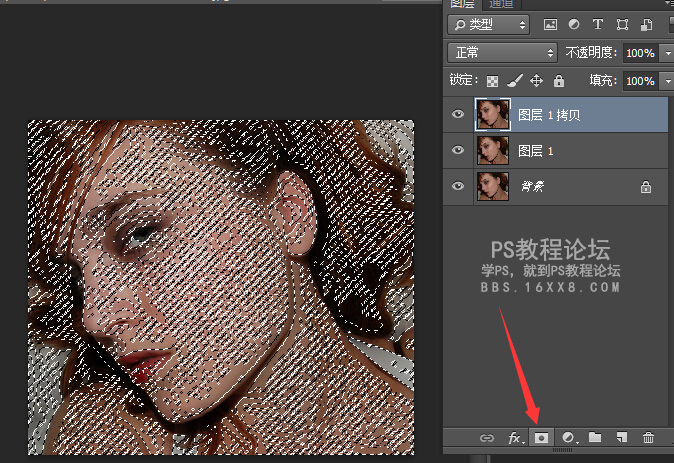Hide the 背景 background layer
This screenshot has width=674, height=463.
[458, 186]
